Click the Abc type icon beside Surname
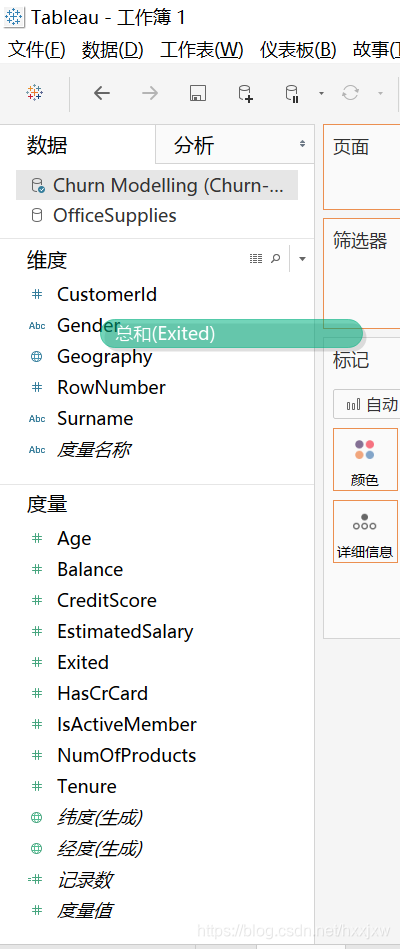The height and width of the screenshot is (949, 400). pos(37,419)
